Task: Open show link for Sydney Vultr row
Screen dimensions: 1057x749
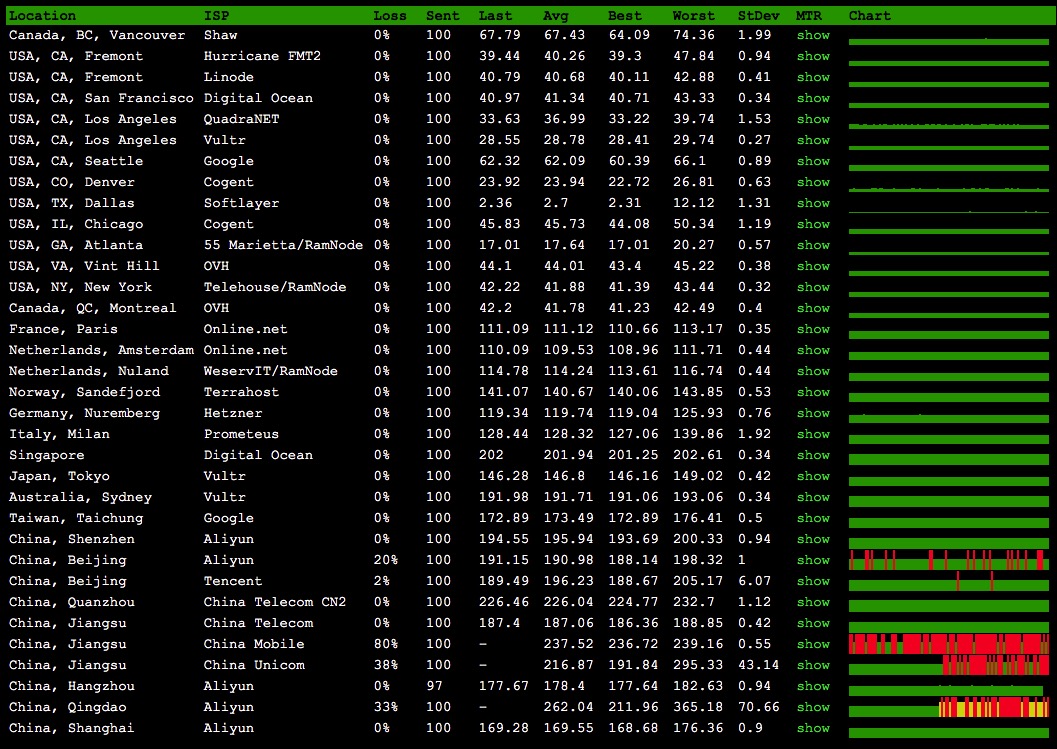Action: (813, 497)
